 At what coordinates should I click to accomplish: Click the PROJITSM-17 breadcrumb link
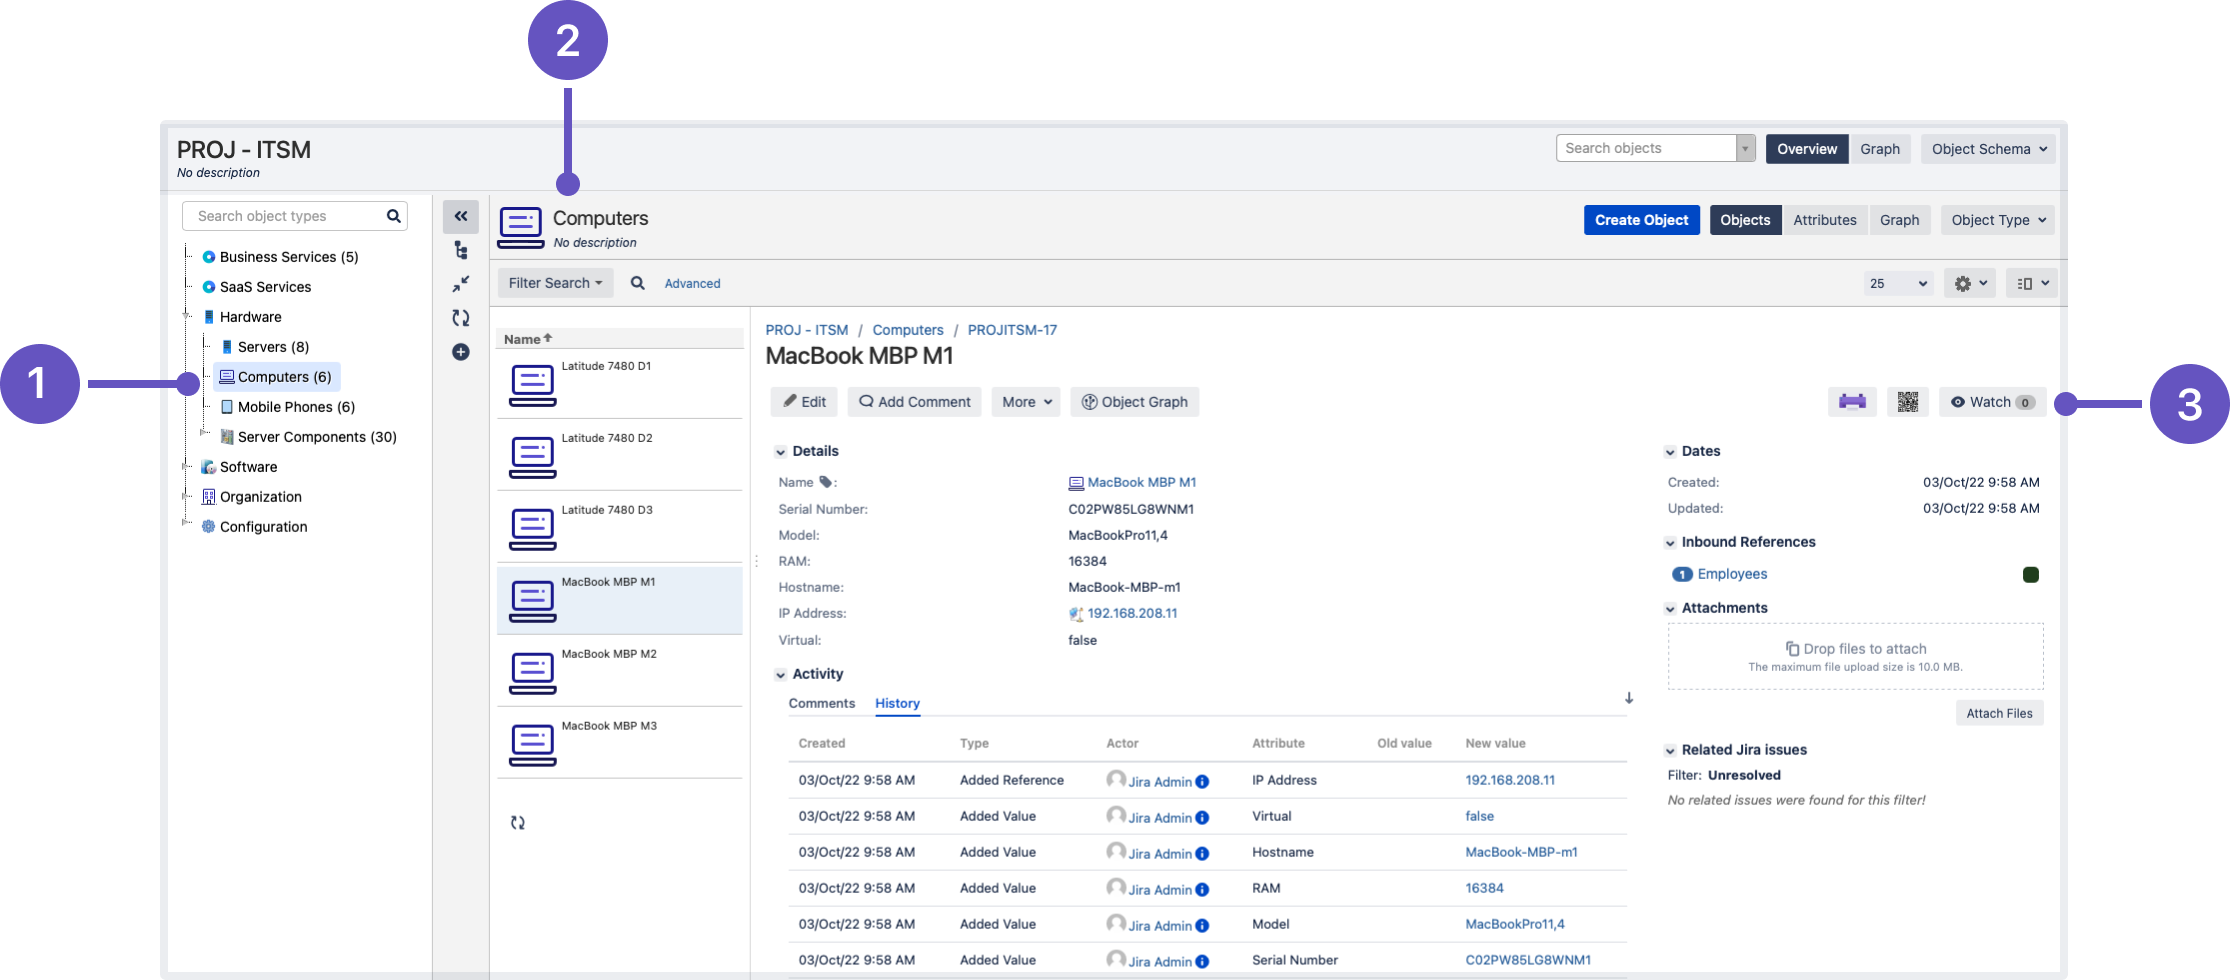[1012, 330]
